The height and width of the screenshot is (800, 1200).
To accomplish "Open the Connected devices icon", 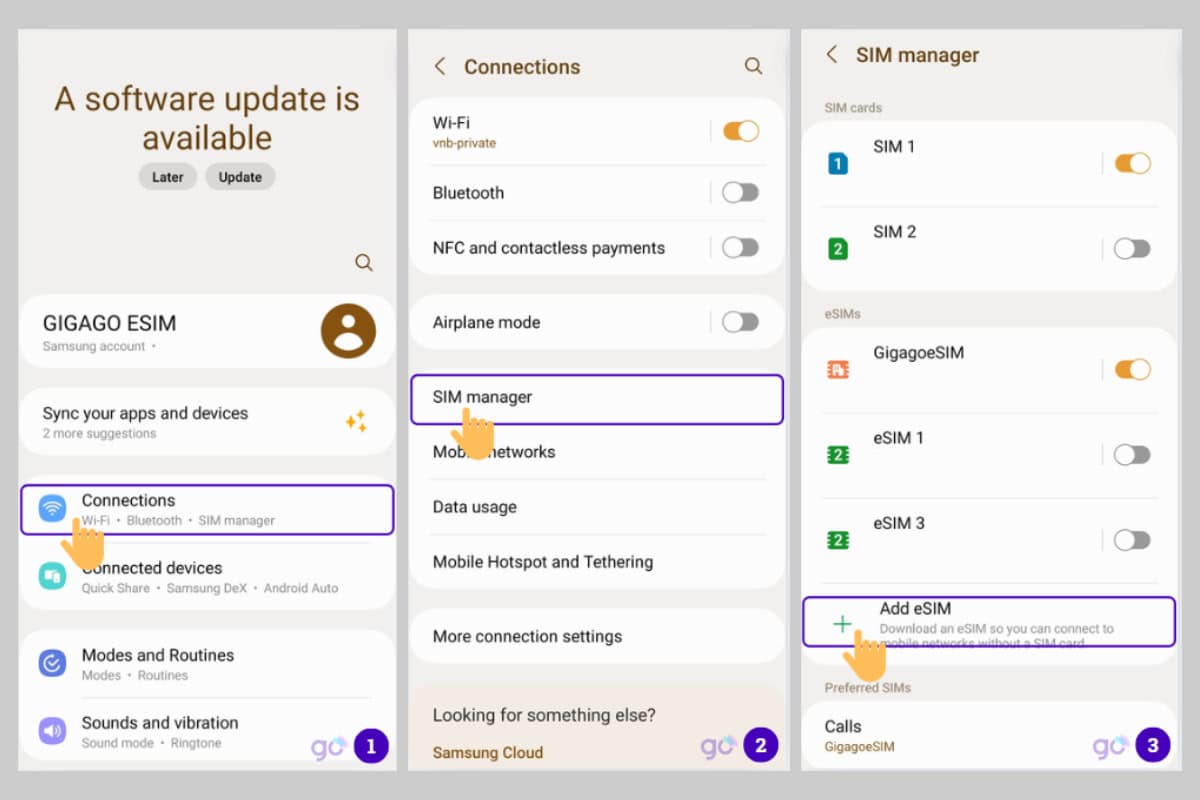I will pyautogui.click(x=52, y=576).
